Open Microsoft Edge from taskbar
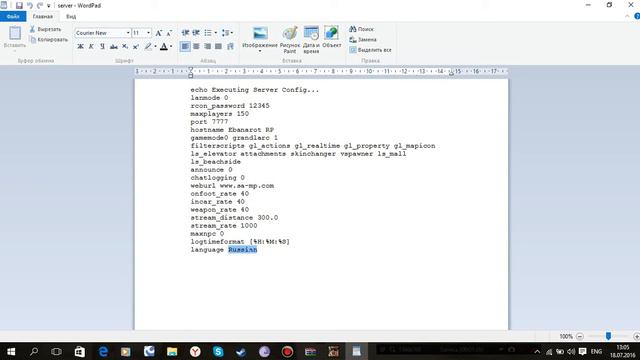 tap(103, 351)
